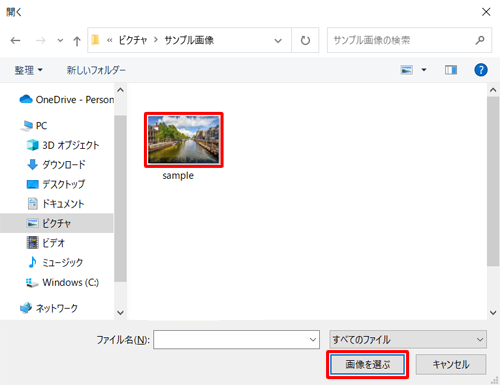Open 3D オブジェクト folder
This screenshot has height=385, width=500.
[x=63, y=145]
